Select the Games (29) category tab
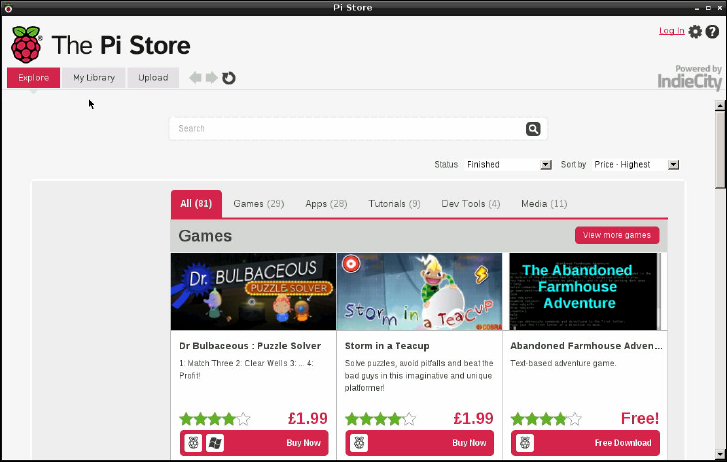This screenshot has width=727, height=462. (259, 204)
